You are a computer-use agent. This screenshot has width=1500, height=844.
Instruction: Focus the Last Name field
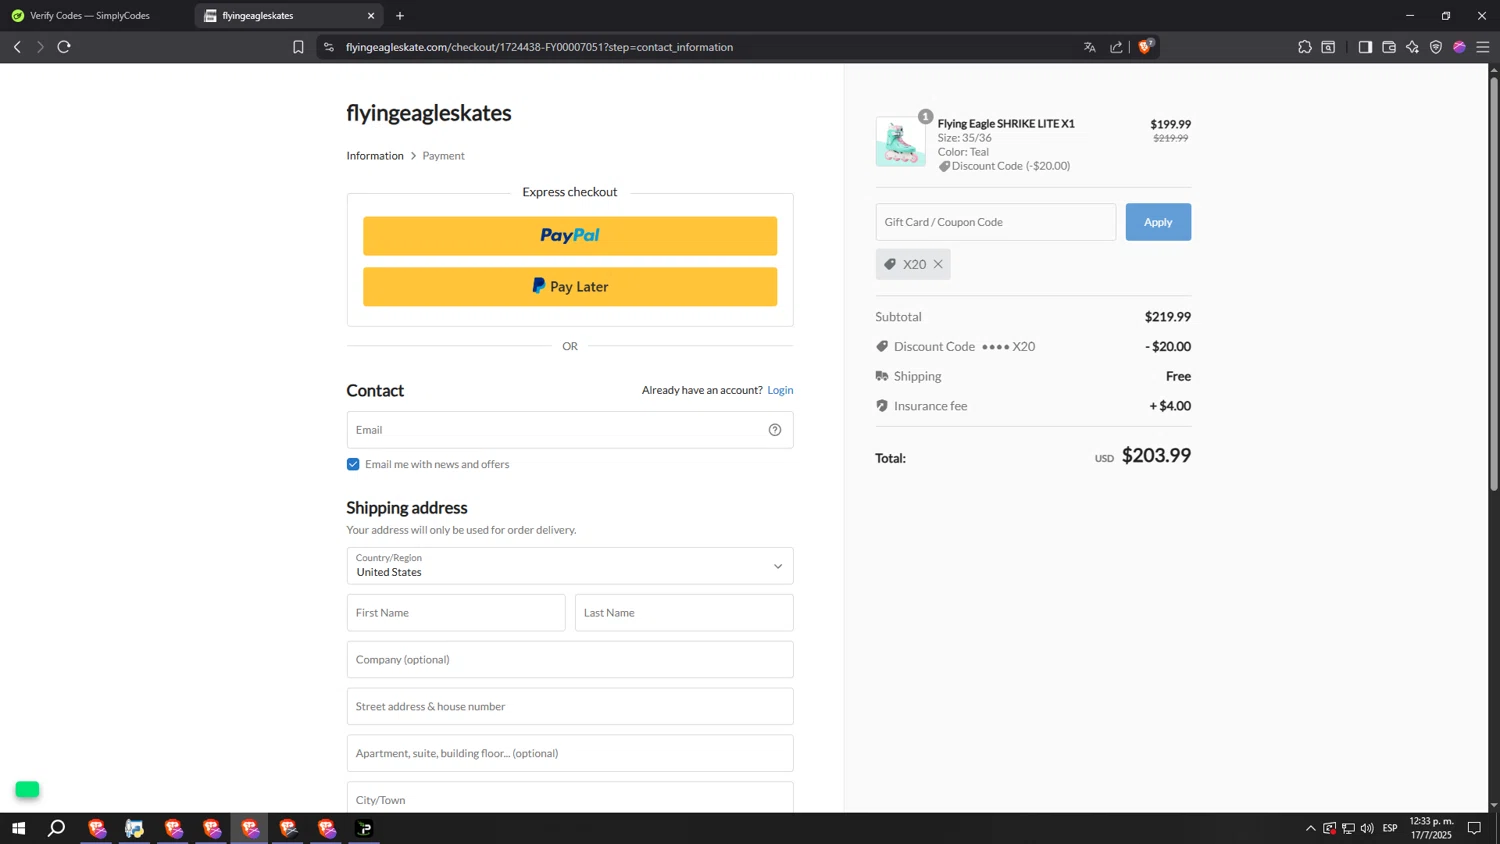pos(684,613)
